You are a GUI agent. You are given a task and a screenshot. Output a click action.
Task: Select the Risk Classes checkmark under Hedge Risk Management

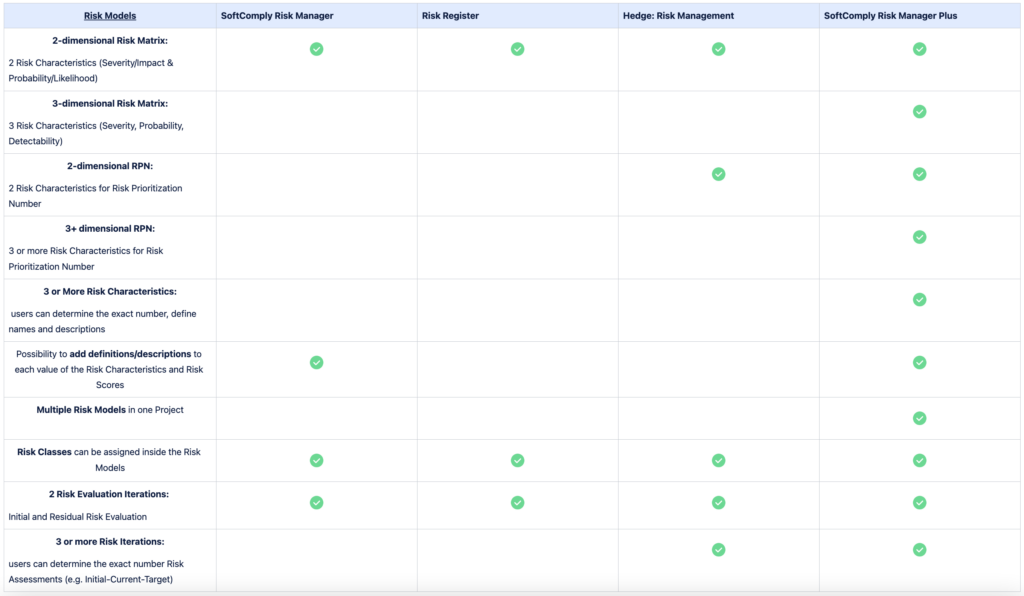click(x=718, y=461)
